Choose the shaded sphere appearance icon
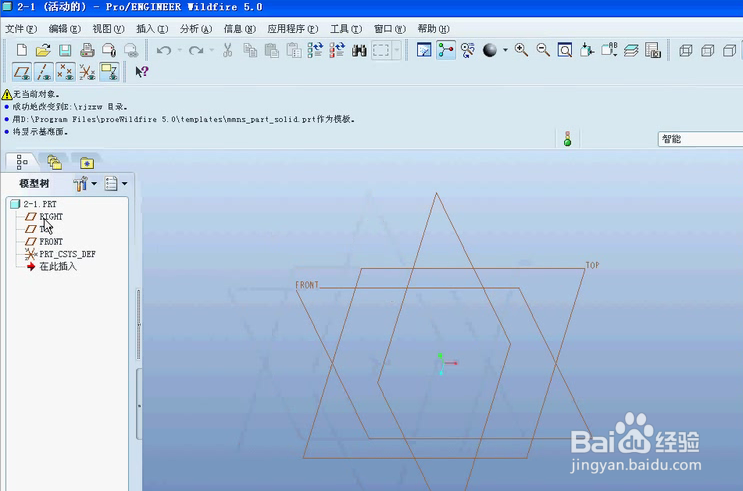 (490, 50)
